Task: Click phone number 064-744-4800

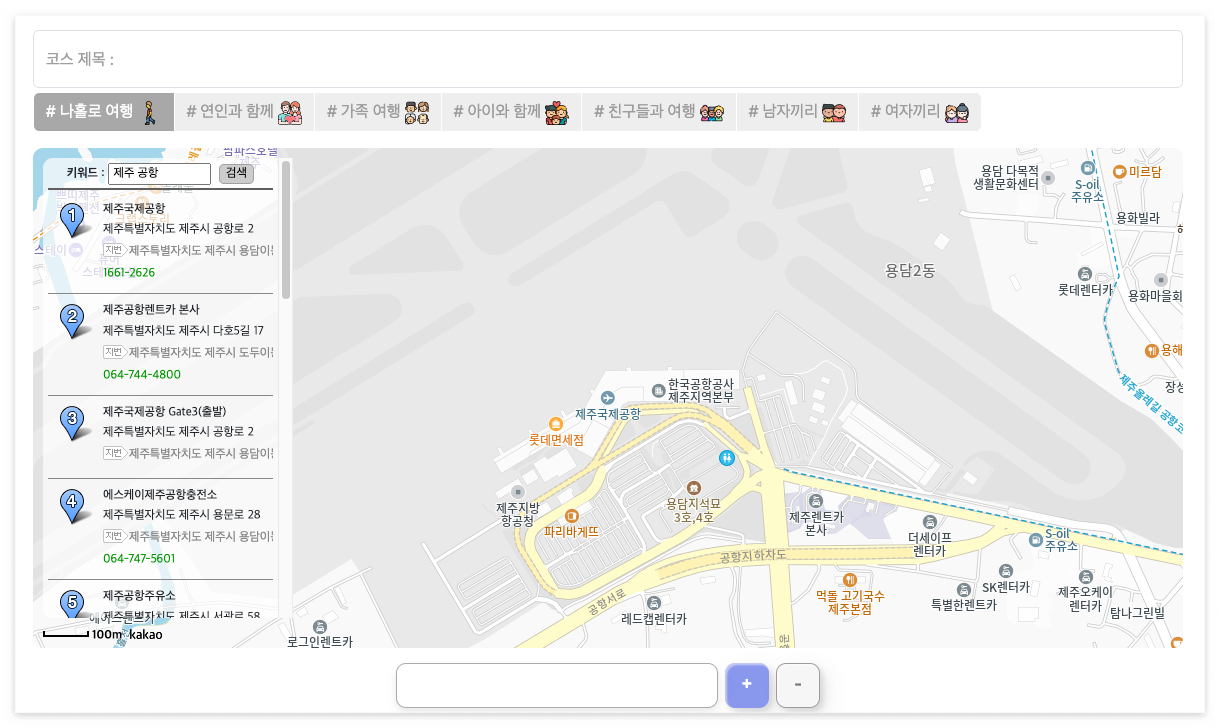Action: tap(142, 374)
